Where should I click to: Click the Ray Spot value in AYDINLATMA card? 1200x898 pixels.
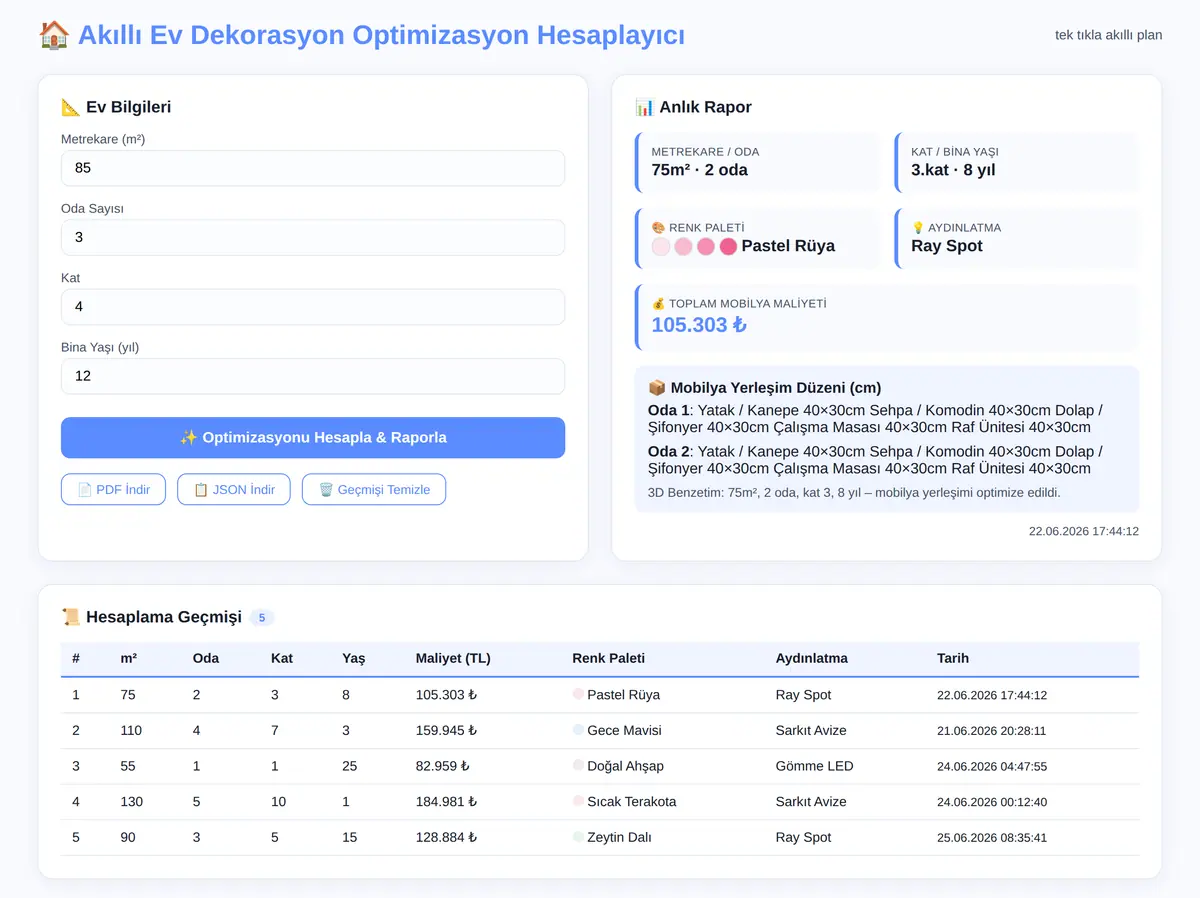947,246
